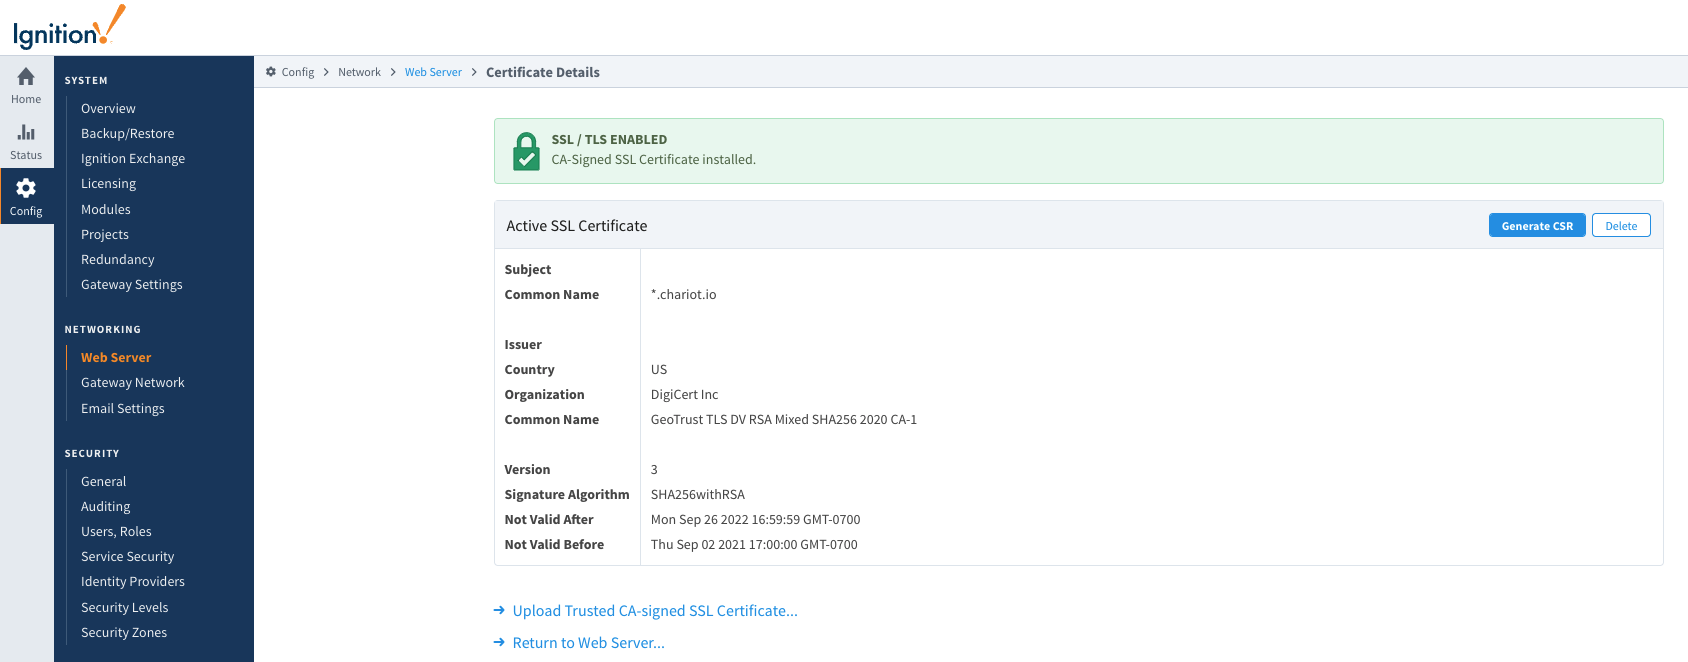Click the Active SSL Certificate heading
Screen dimensions: 1688x662
[x=577, y=226]
